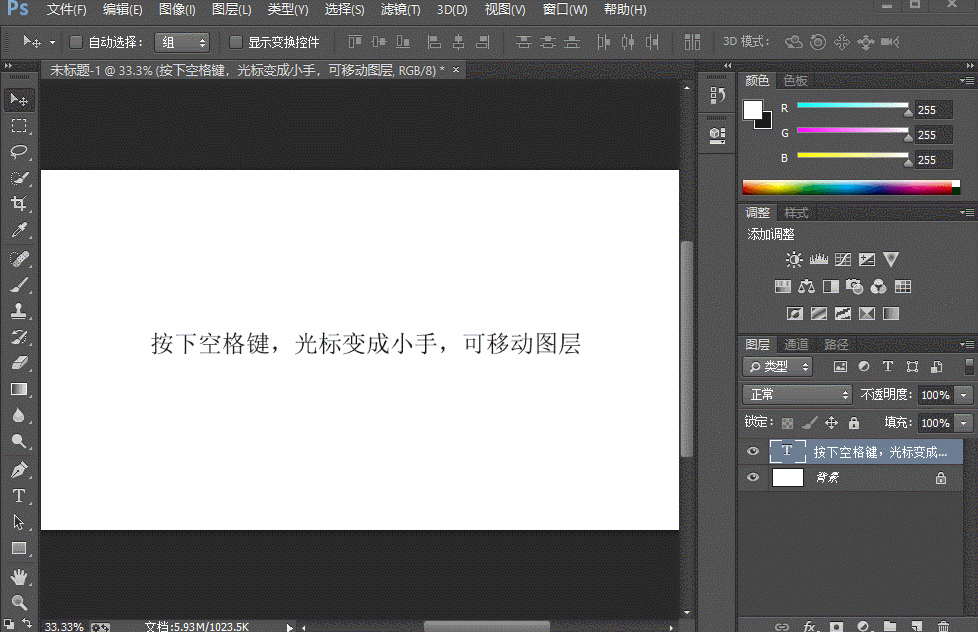Open the 滤镜 menu
The image size is (978, 632).
(x=399, y=10)
